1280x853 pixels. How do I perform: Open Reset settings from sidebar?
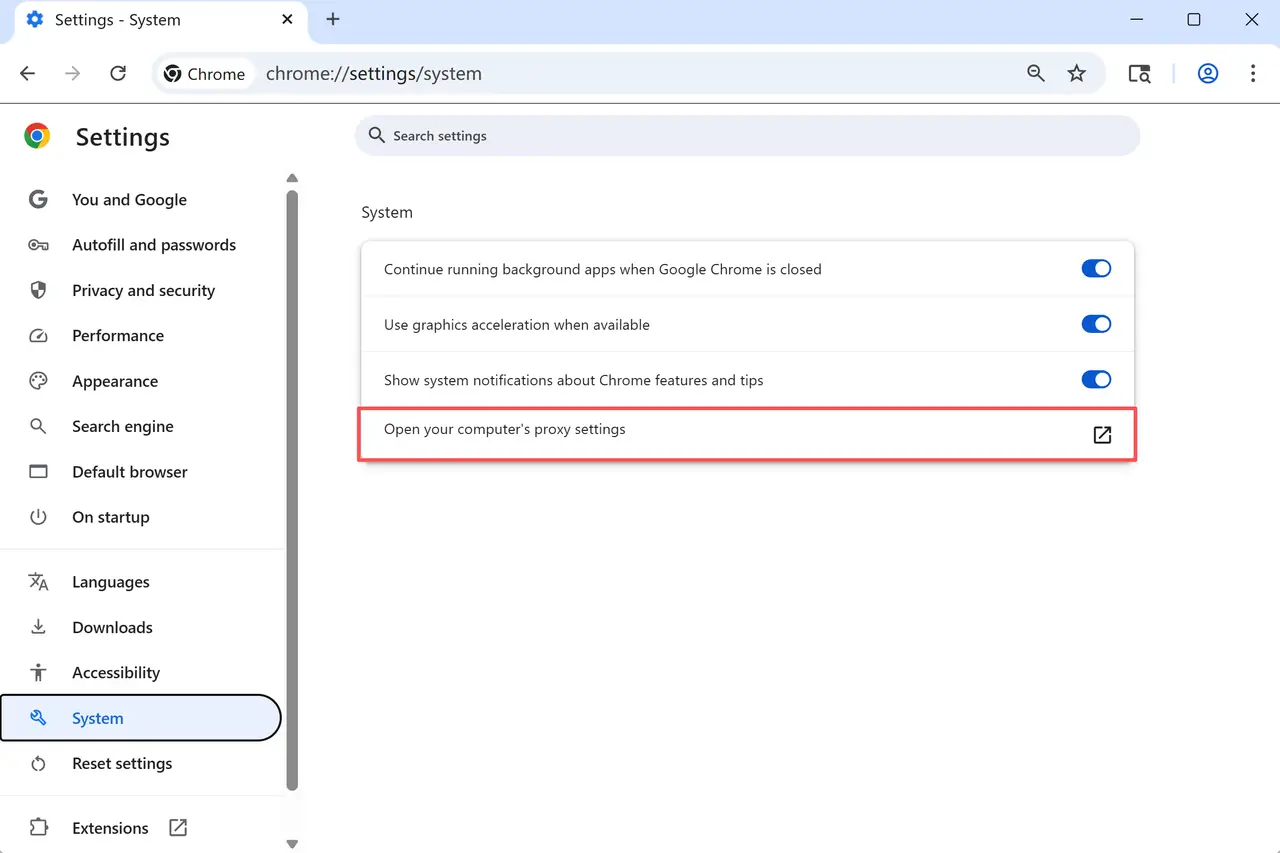tap(122, 763)
